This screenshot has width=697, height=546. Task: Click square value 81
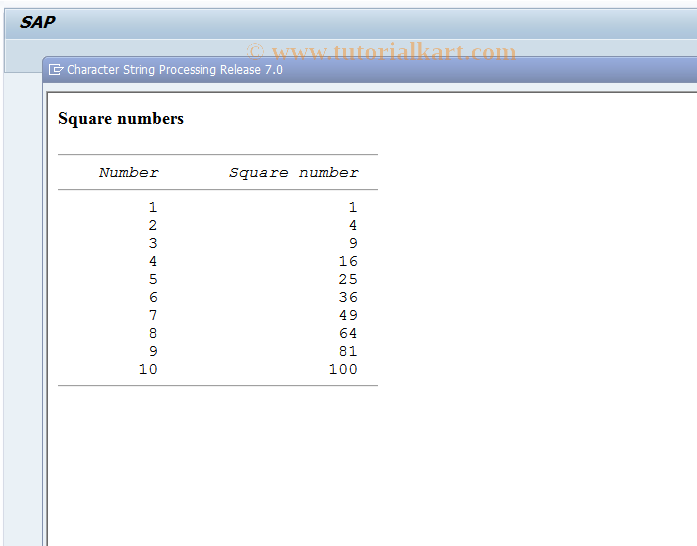(348, 351)
